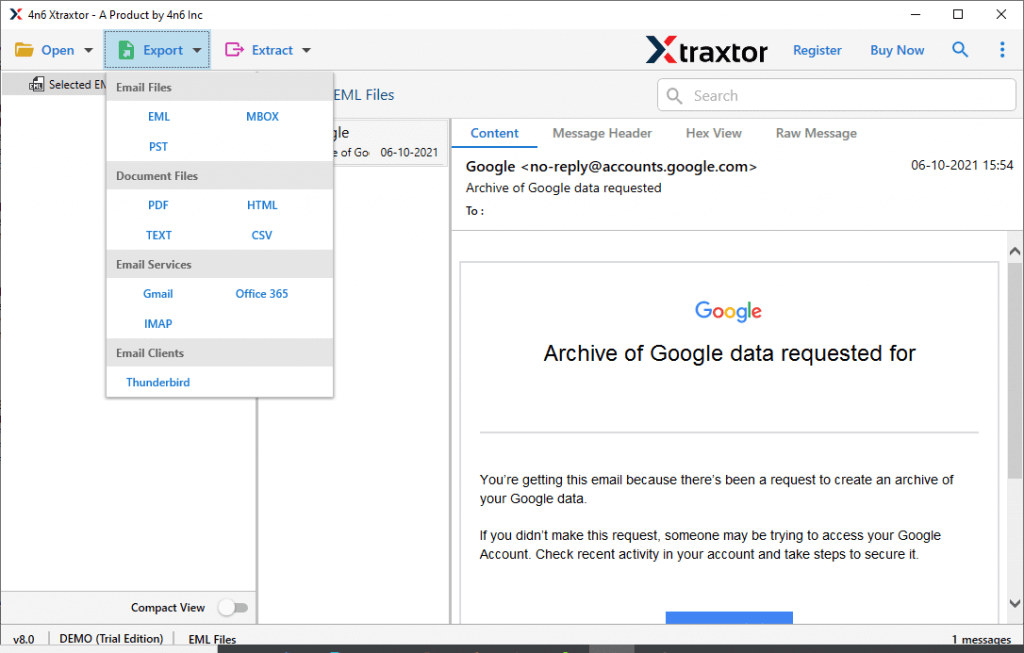Image resolution: width=1024 pixels, height=653 pixels.
Task: Click the Register link
Action: pyautogui.click(x=817, y=50)
